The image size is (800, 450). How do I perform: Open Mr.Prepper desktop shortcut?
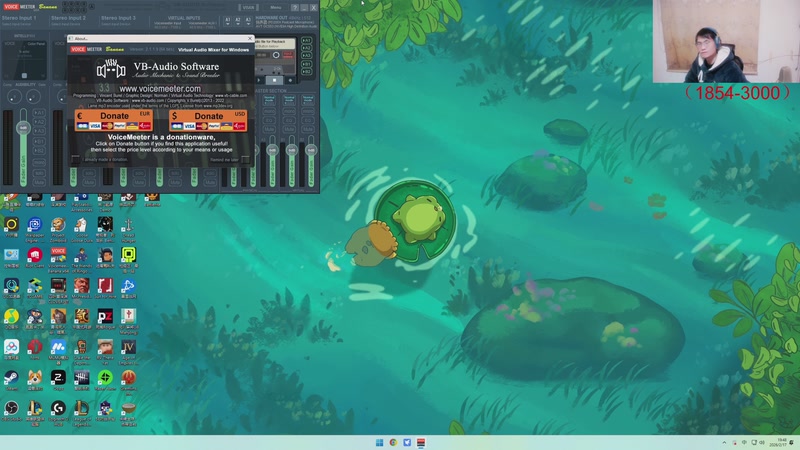81,288
